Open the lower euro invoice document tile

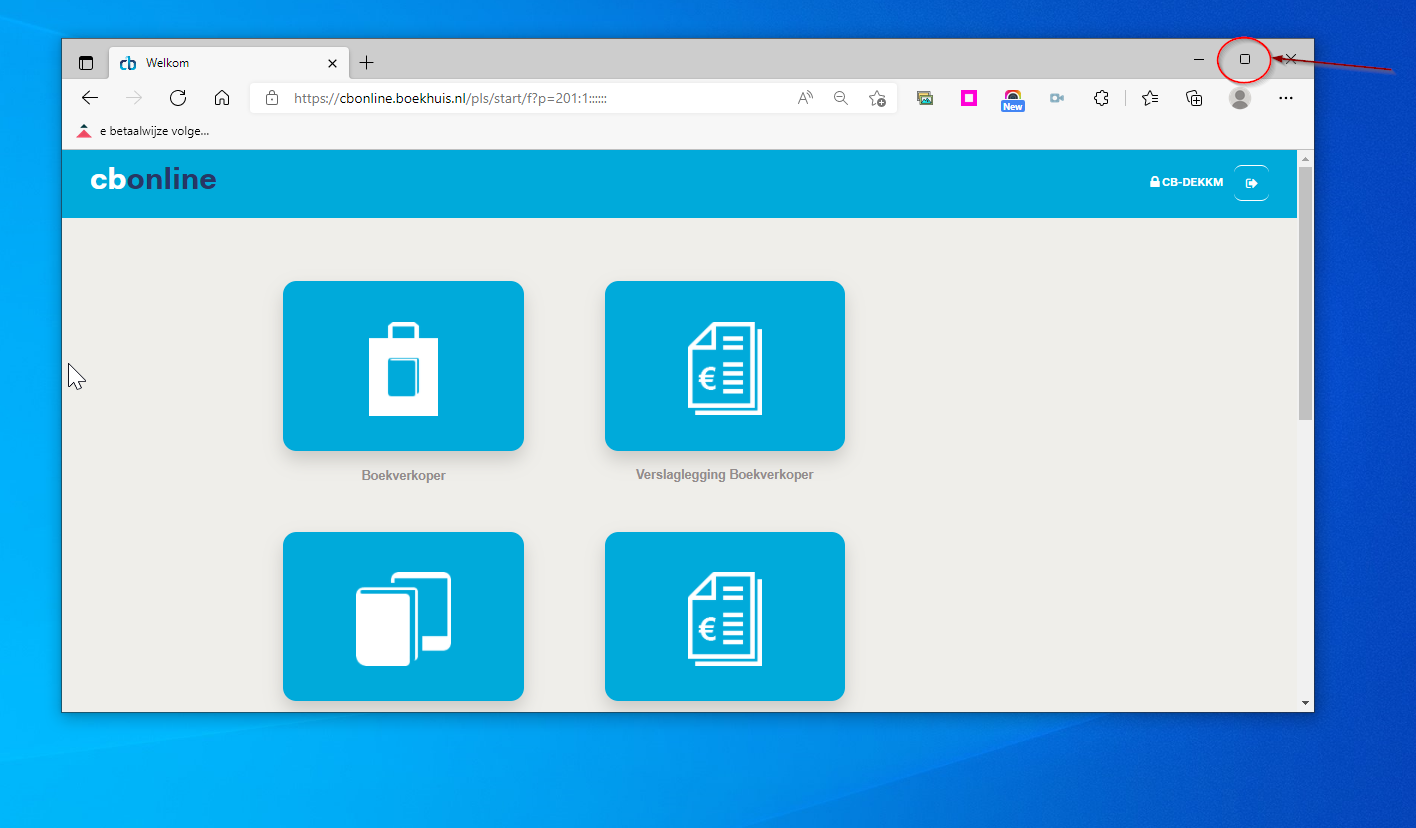(725, 616)
